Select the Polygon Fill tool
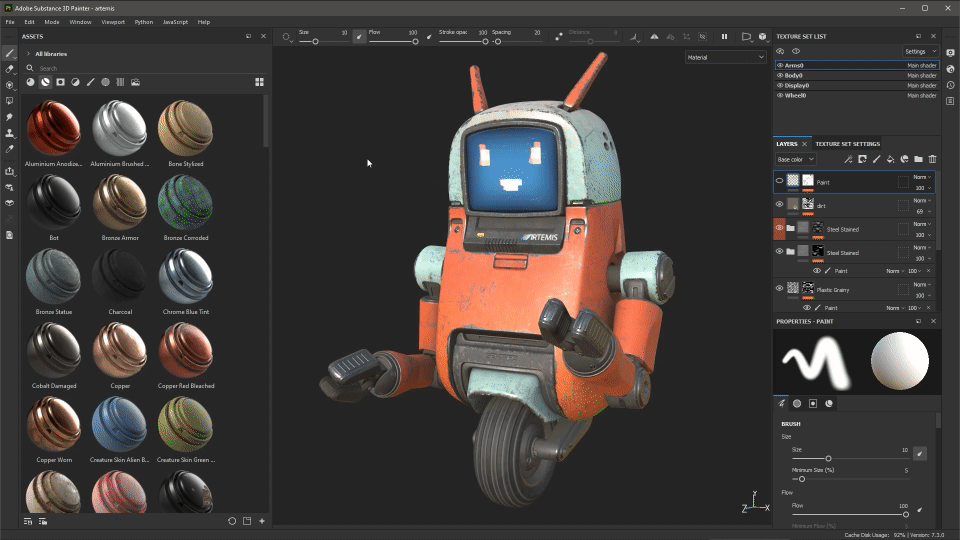Image resolution: width=960 pixels, height=540 pixels. point(10,101)
